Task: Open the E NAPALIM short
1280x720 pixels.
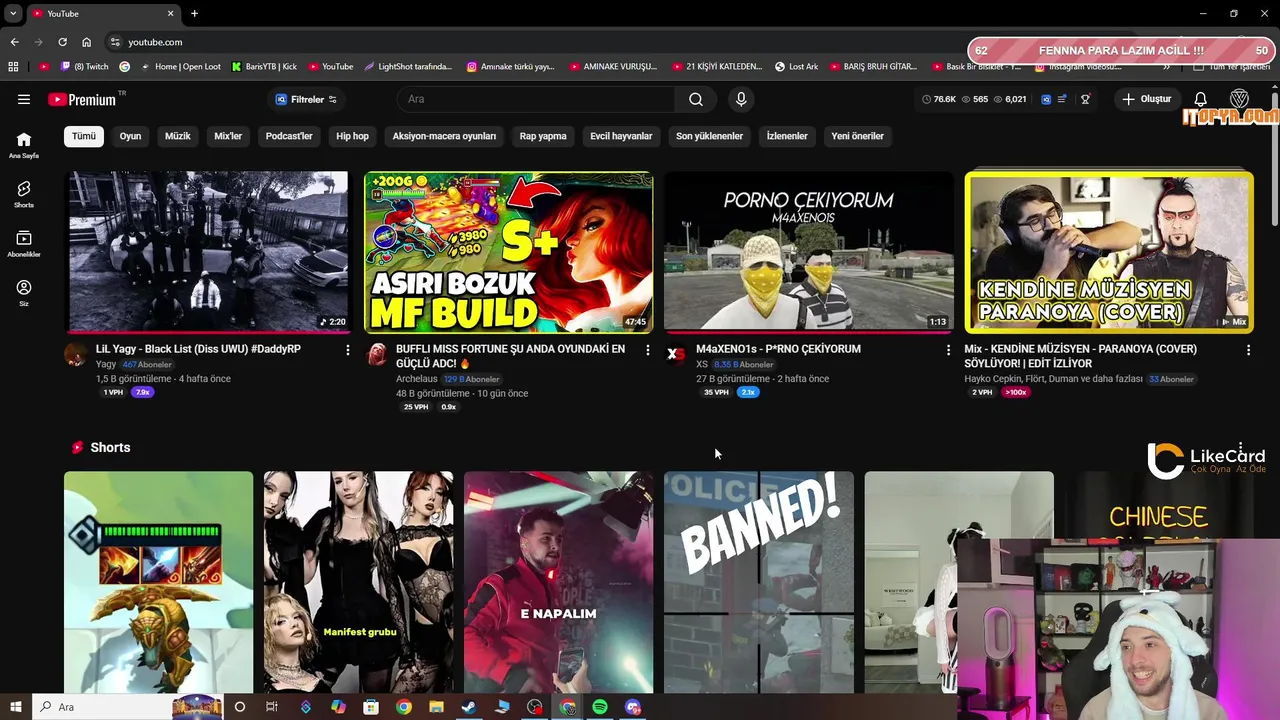Action: coord(558,582)
